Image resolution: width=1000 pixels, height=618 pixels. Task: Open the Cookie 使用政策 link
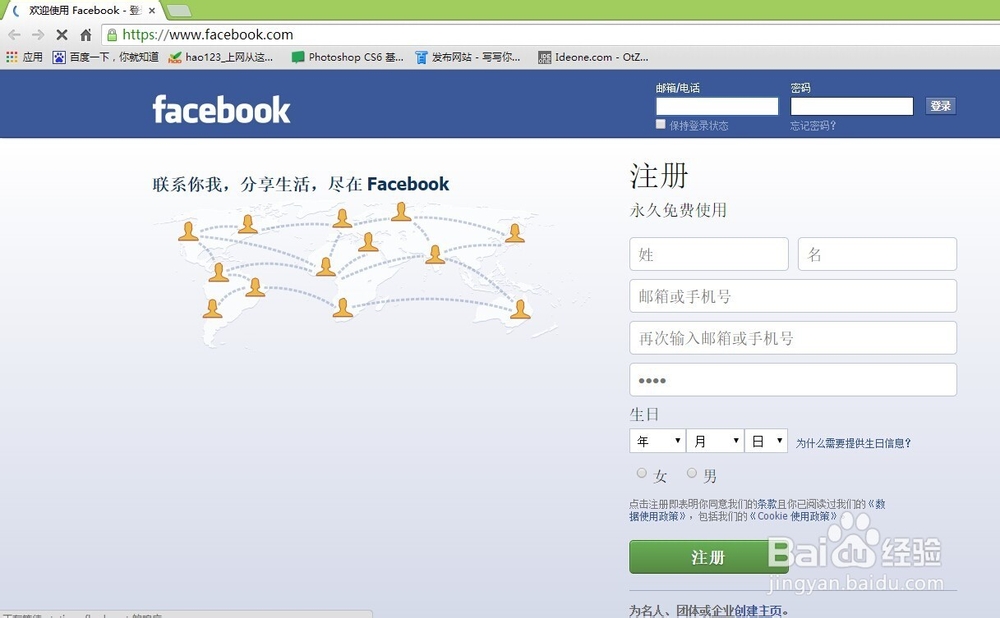click(795, 516)
